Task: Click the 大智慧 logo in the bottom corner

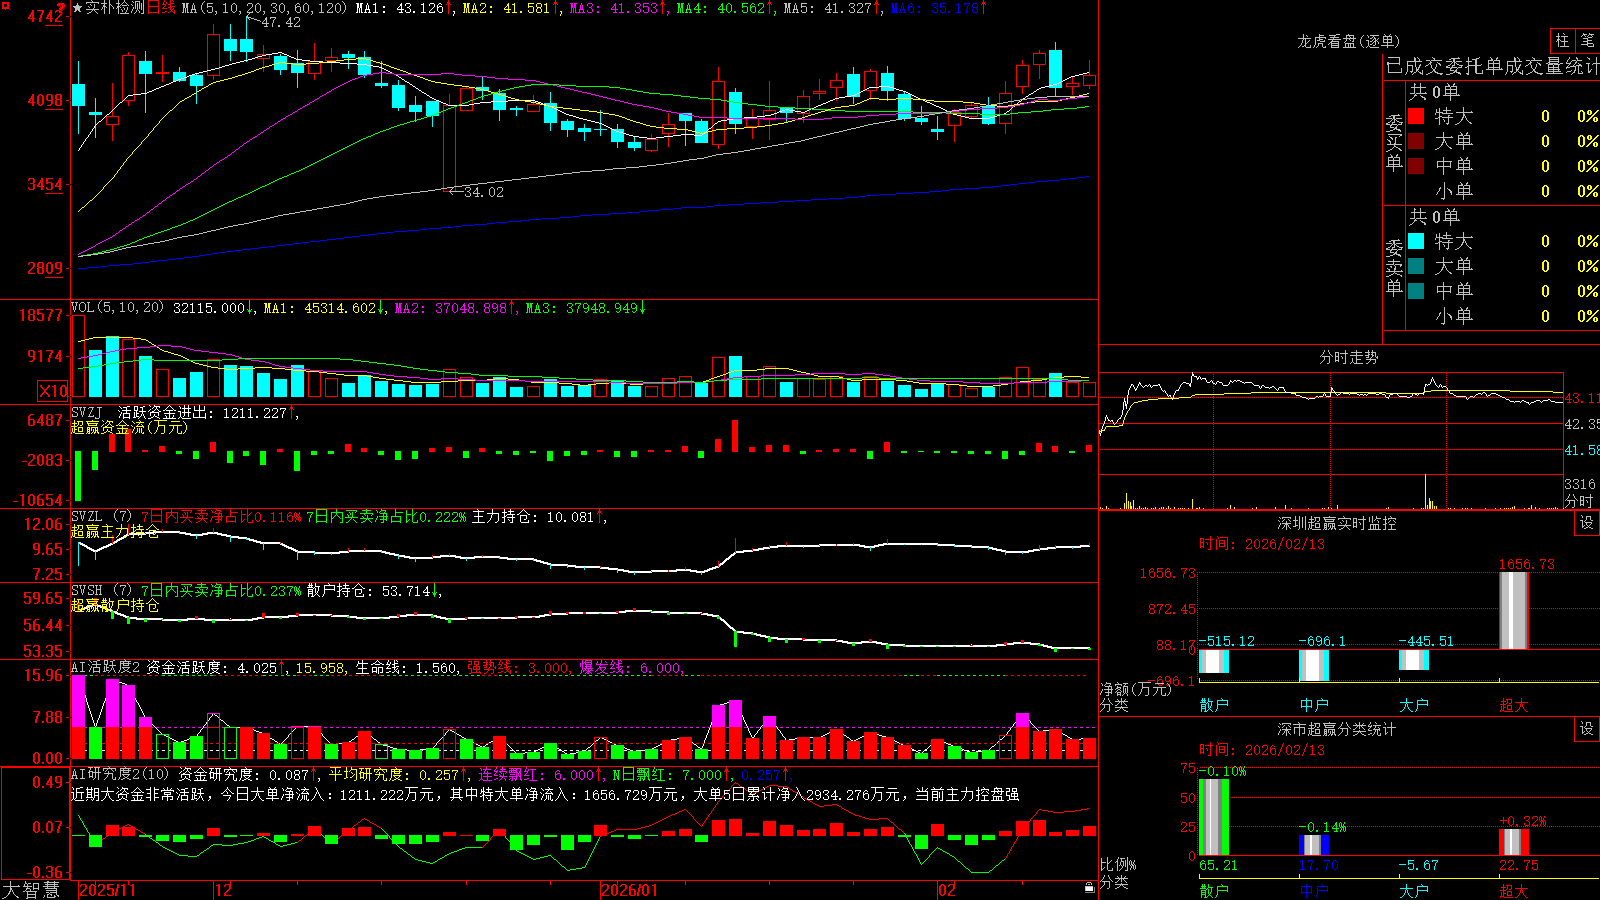Action: click(31, 890)
